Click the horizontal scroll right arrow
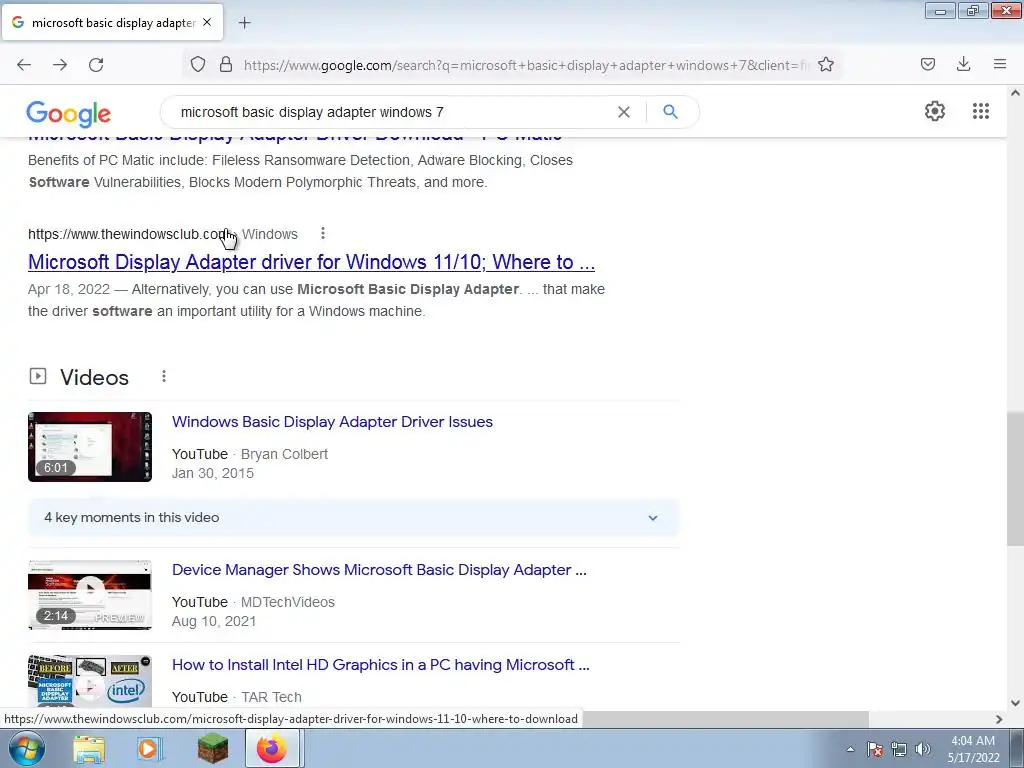The height and width of the screenshot is (768, 1024). (999, 719)
